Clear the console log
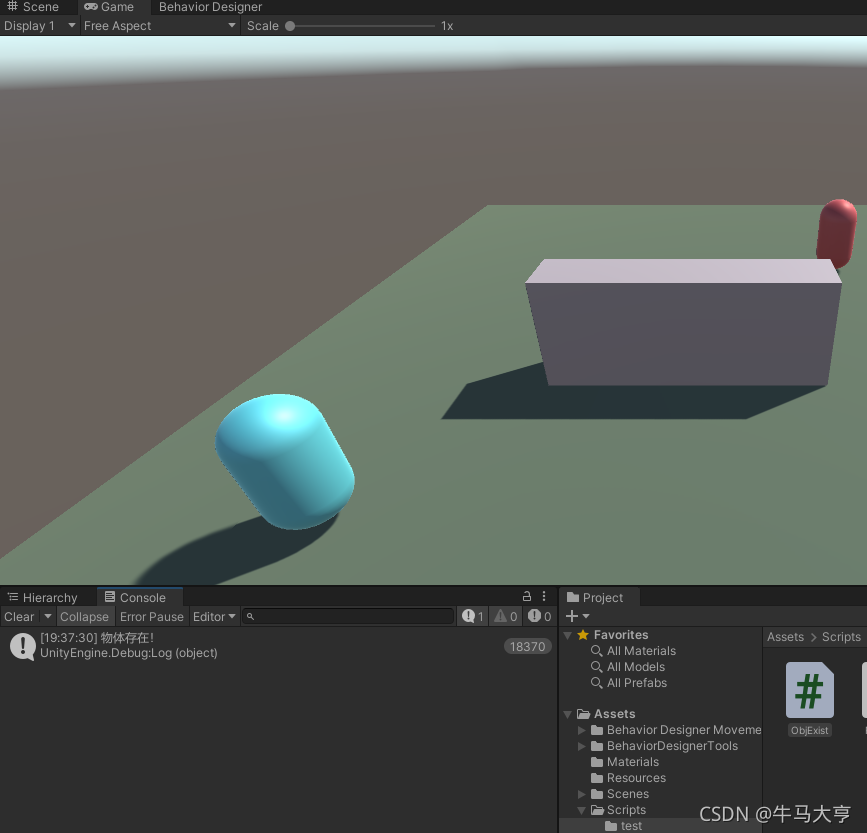Image resolution: width=867 pixels, height=833 pixels. (x=19, y=617)
